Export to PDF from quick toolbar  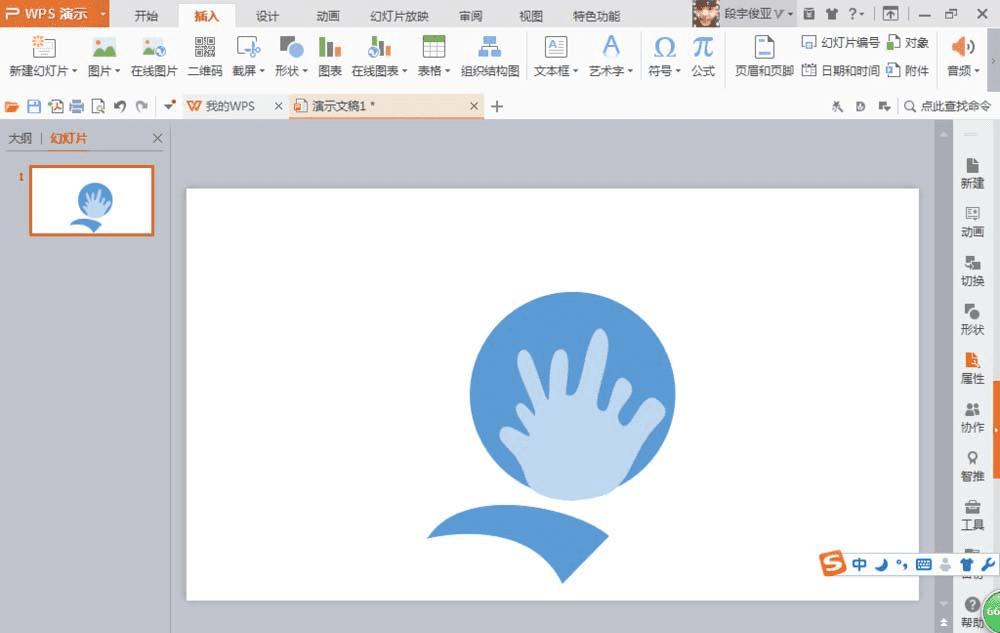point(55,106)
